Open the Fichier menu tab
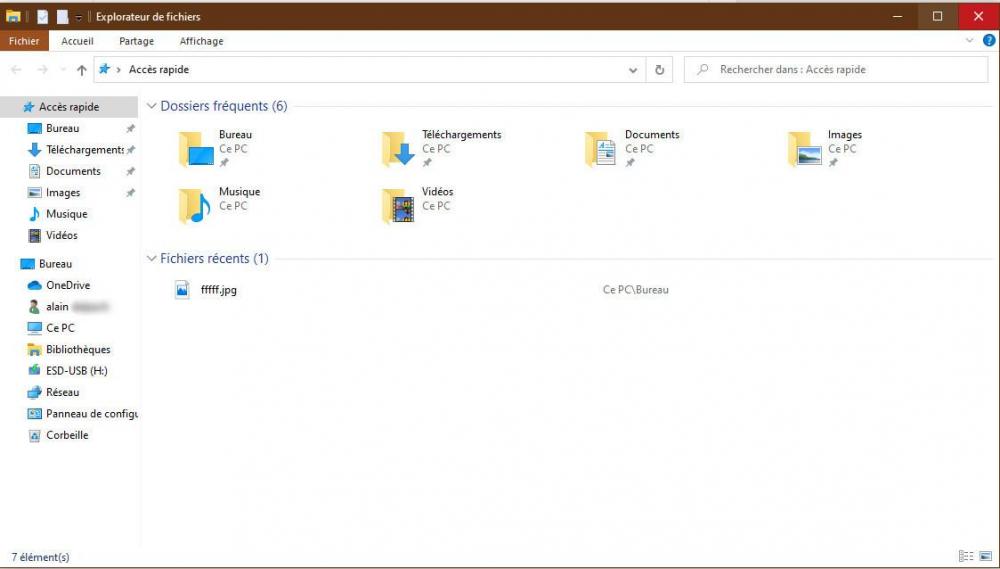The image size is (1000, 569). [24, 41]
